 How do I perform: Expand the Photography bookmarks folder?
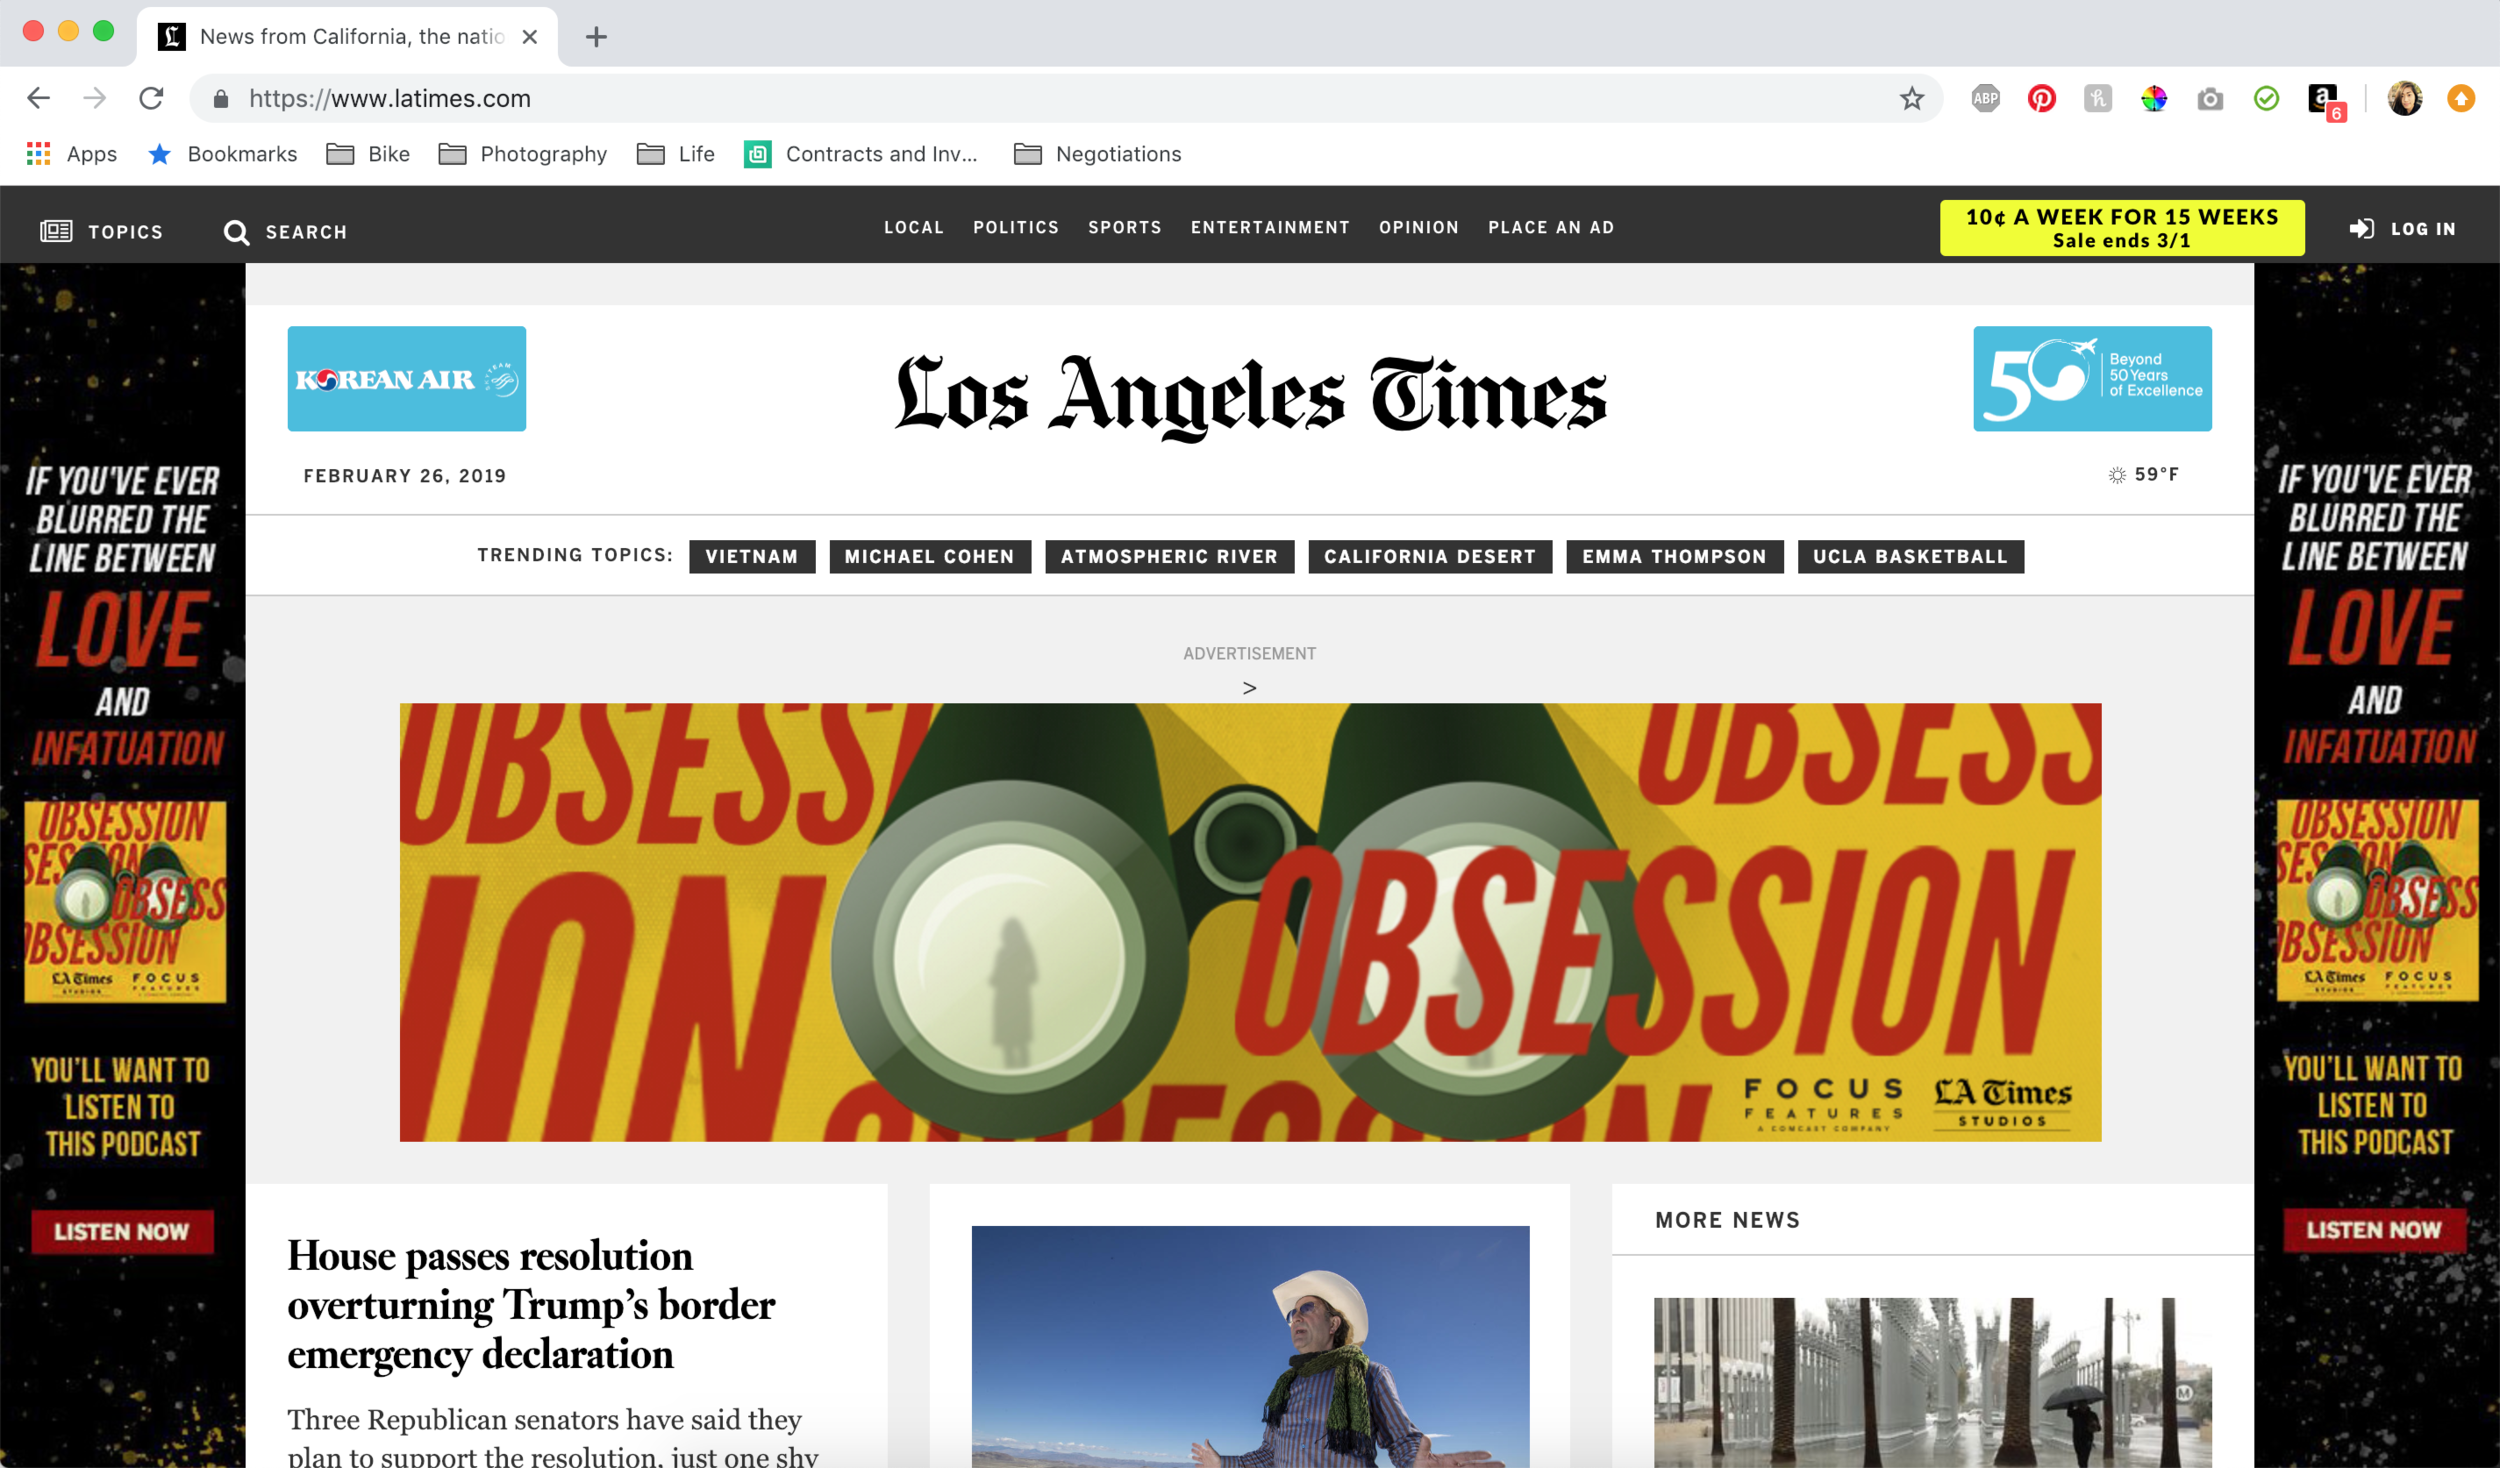click(x=523, y=154)
